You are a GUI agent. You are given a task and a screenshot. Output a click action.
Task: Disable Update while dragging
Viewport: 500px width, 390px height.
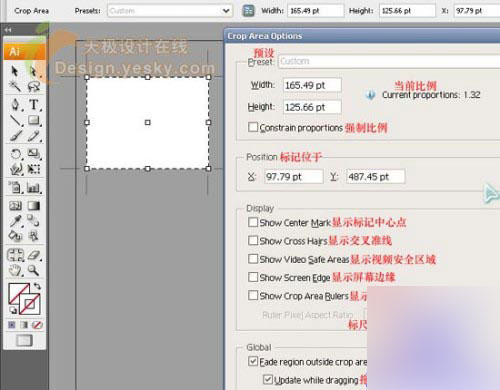pos(268,379)
